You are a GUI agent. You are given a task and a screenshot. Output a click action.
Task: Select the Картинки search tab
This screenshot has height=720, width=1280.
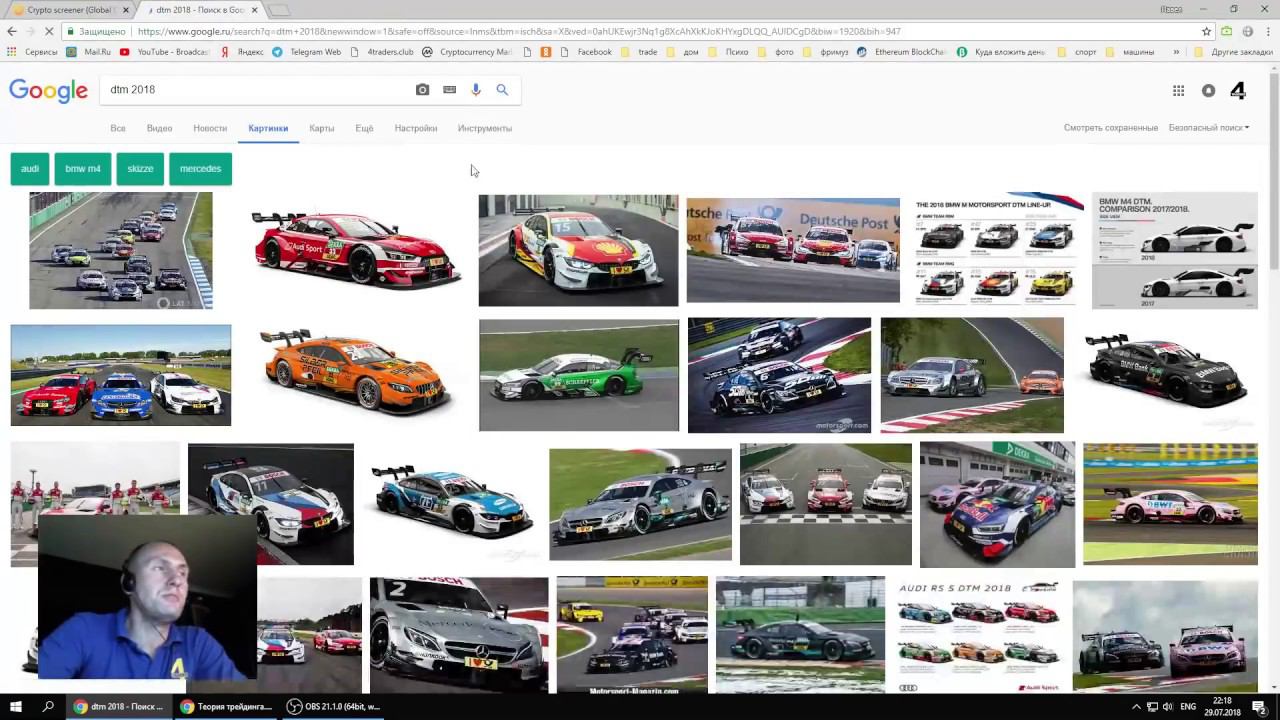pos(268,128)
